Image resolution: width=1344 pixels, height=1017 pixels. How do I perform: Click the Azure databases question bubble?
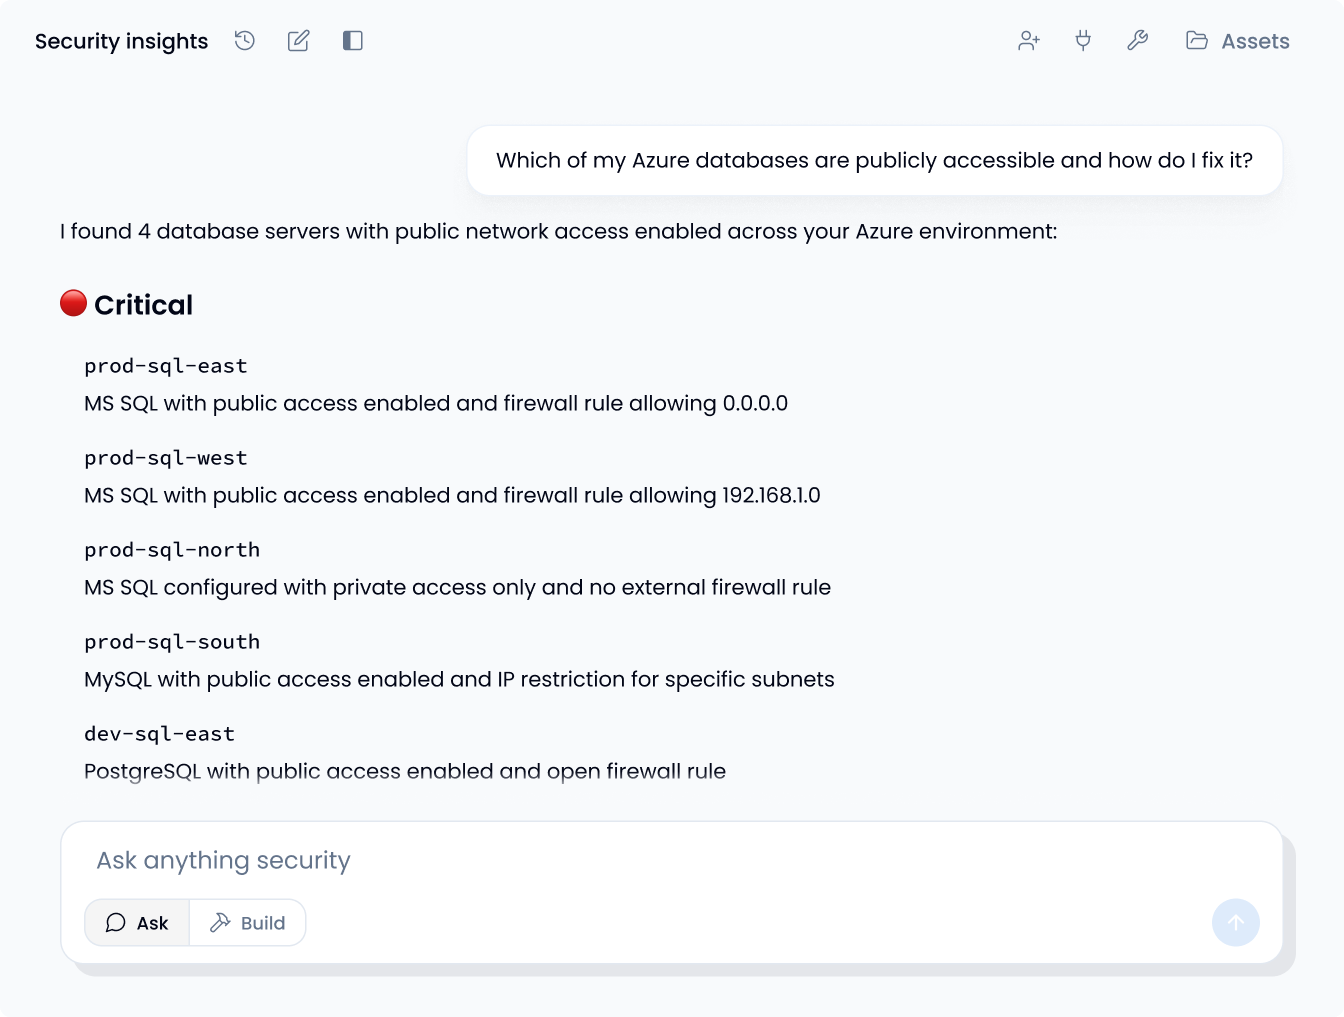point(874,161)
